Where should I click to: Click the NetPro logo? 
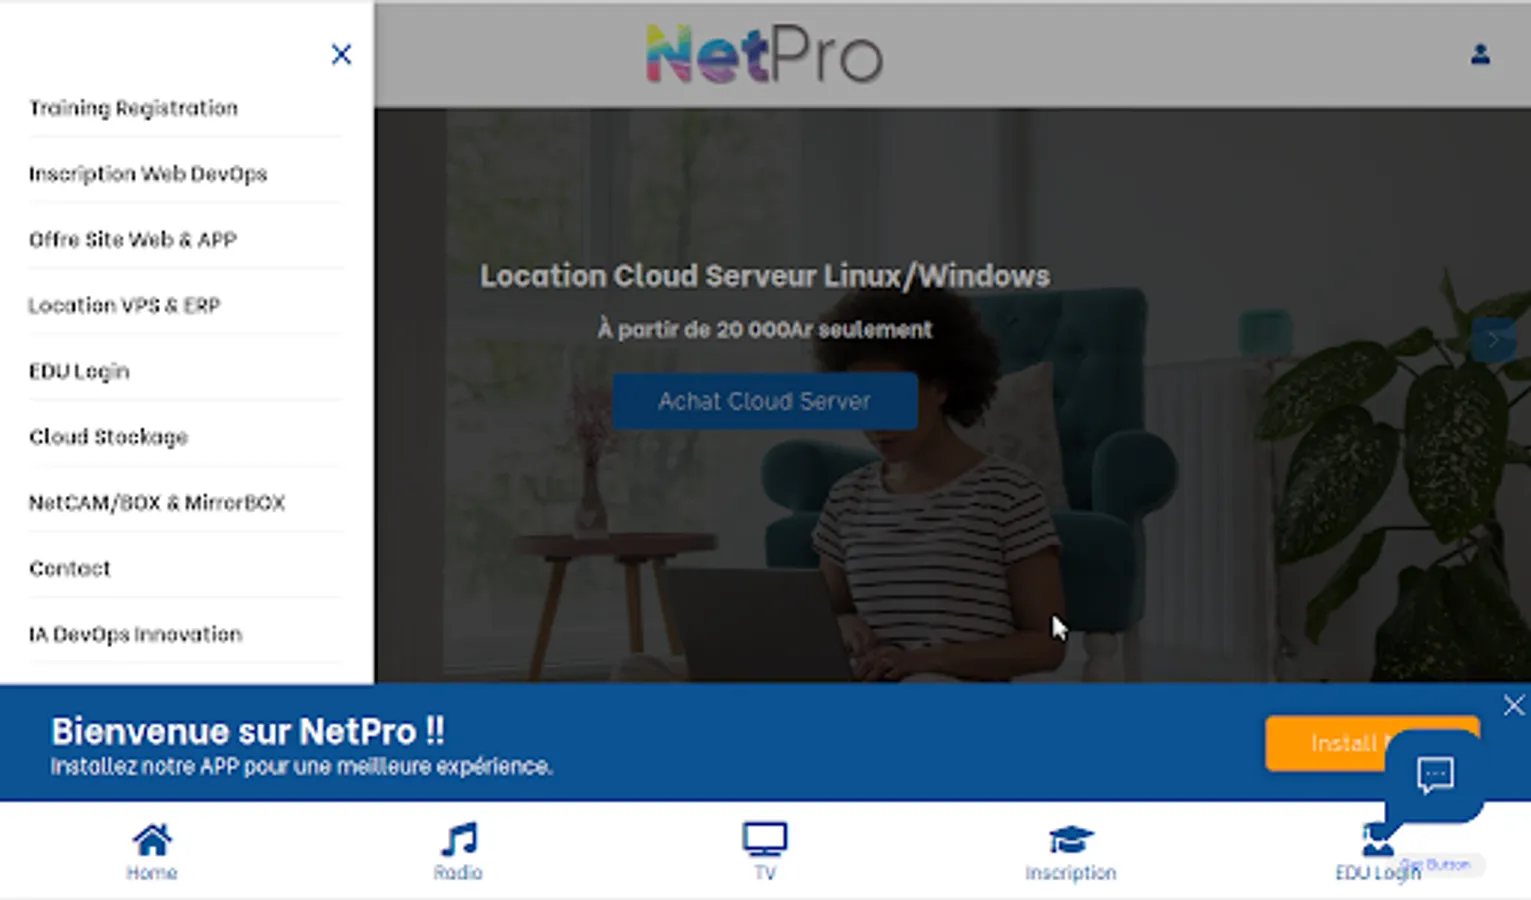[764, 54]
